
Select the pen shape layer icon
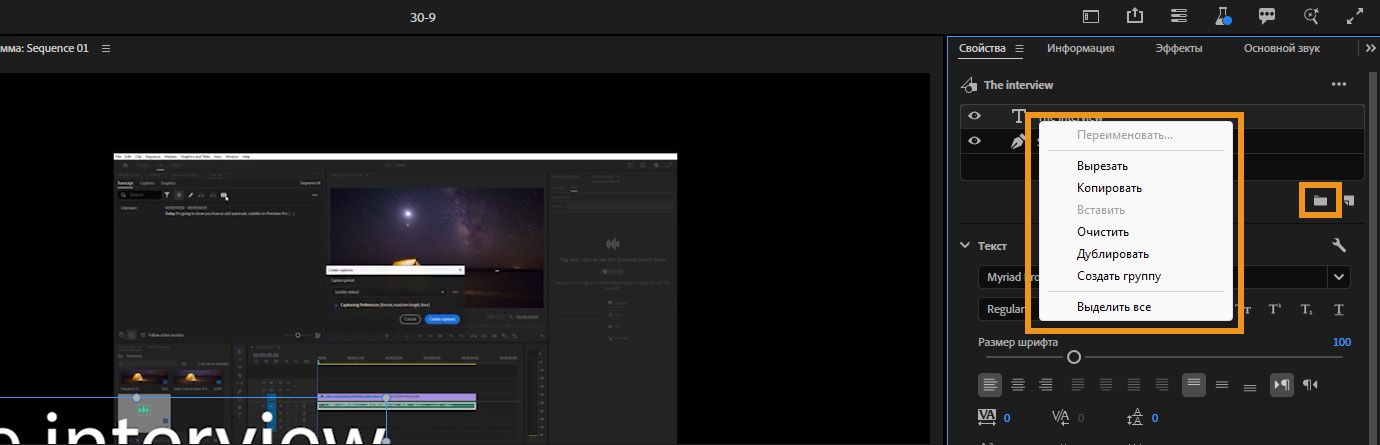click(x=1019, y=142)
